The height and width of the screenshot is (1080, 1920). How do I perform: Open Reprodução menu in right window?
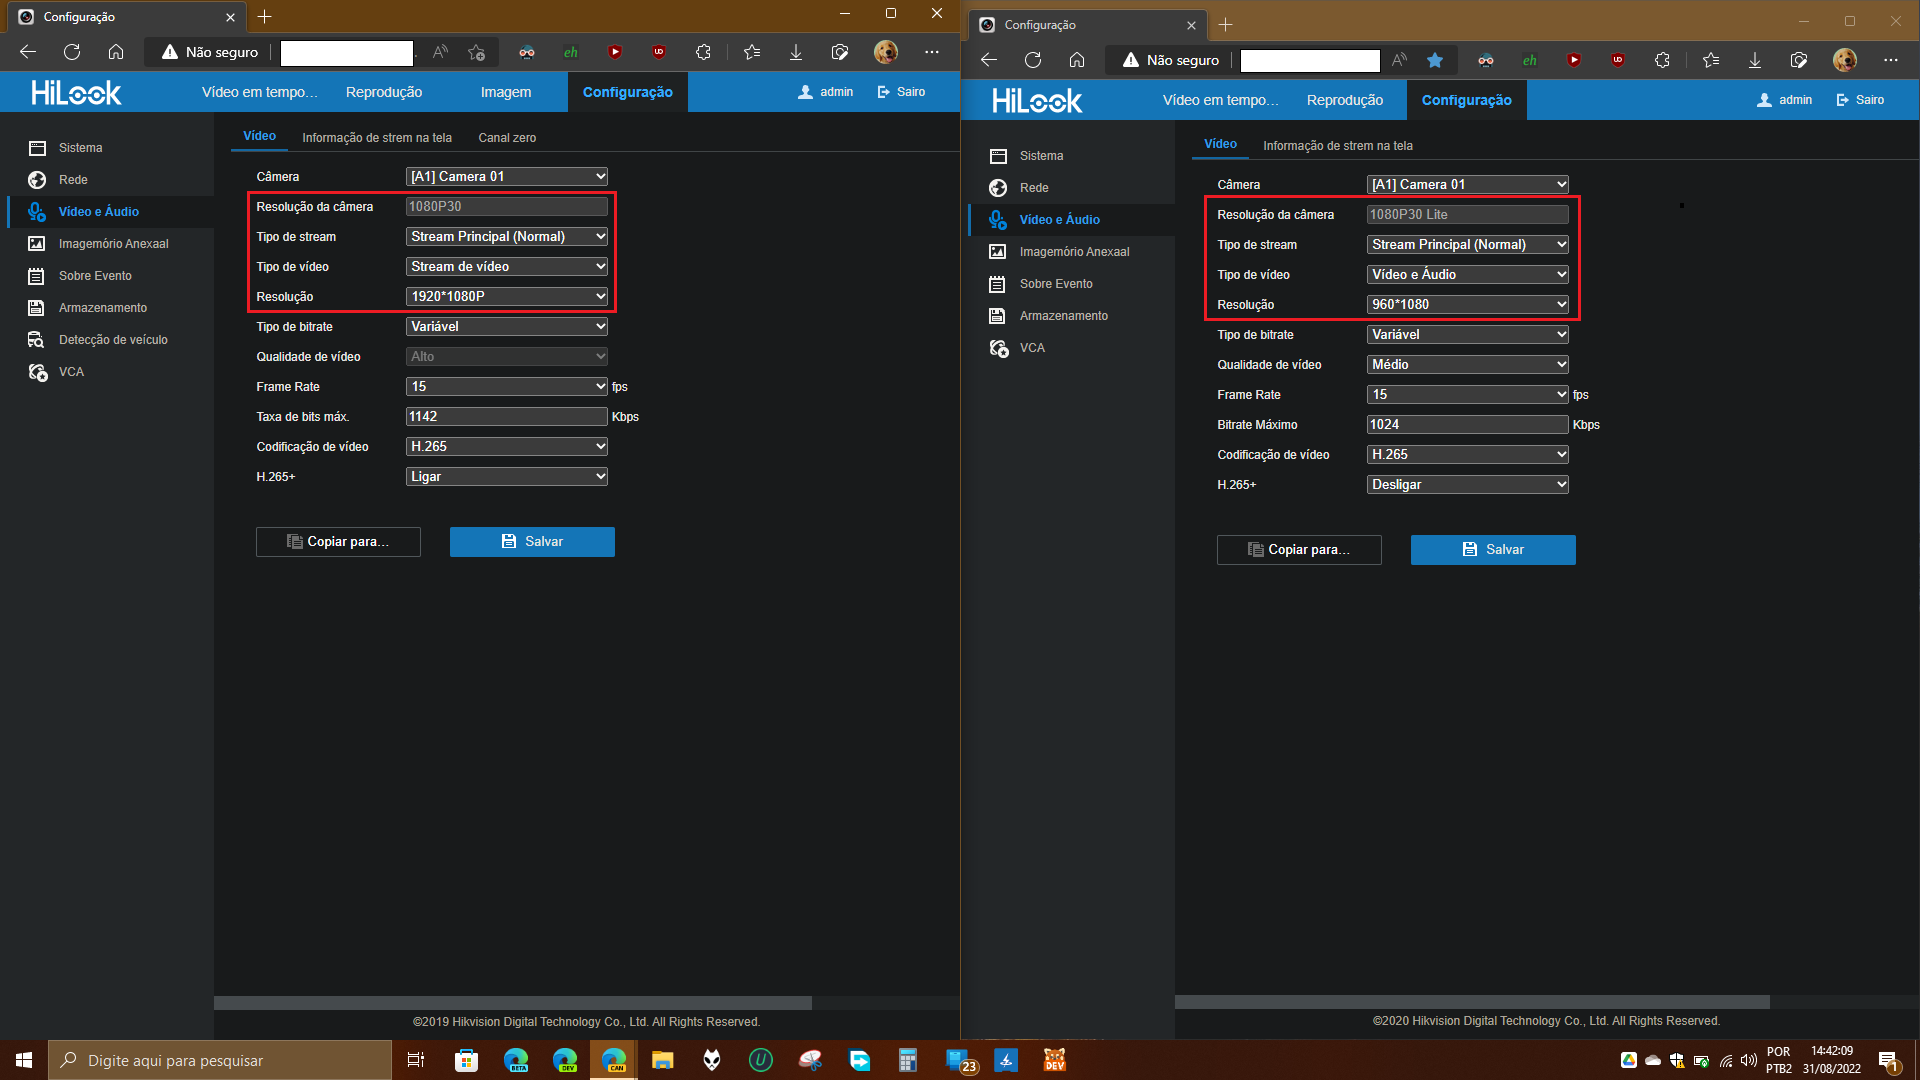(x=1344, y=100)
